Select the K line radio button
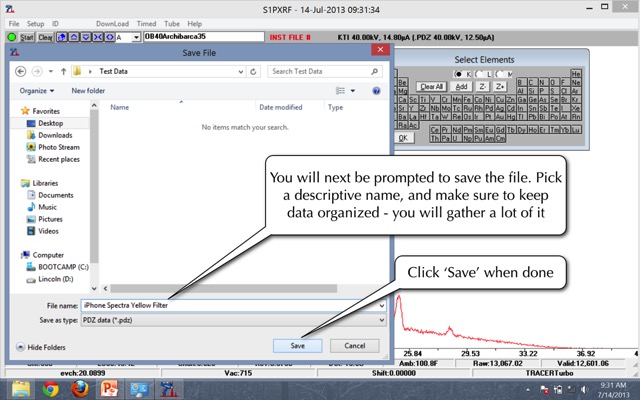The height and width of the screenshot is (400, 640). (458, 74)
